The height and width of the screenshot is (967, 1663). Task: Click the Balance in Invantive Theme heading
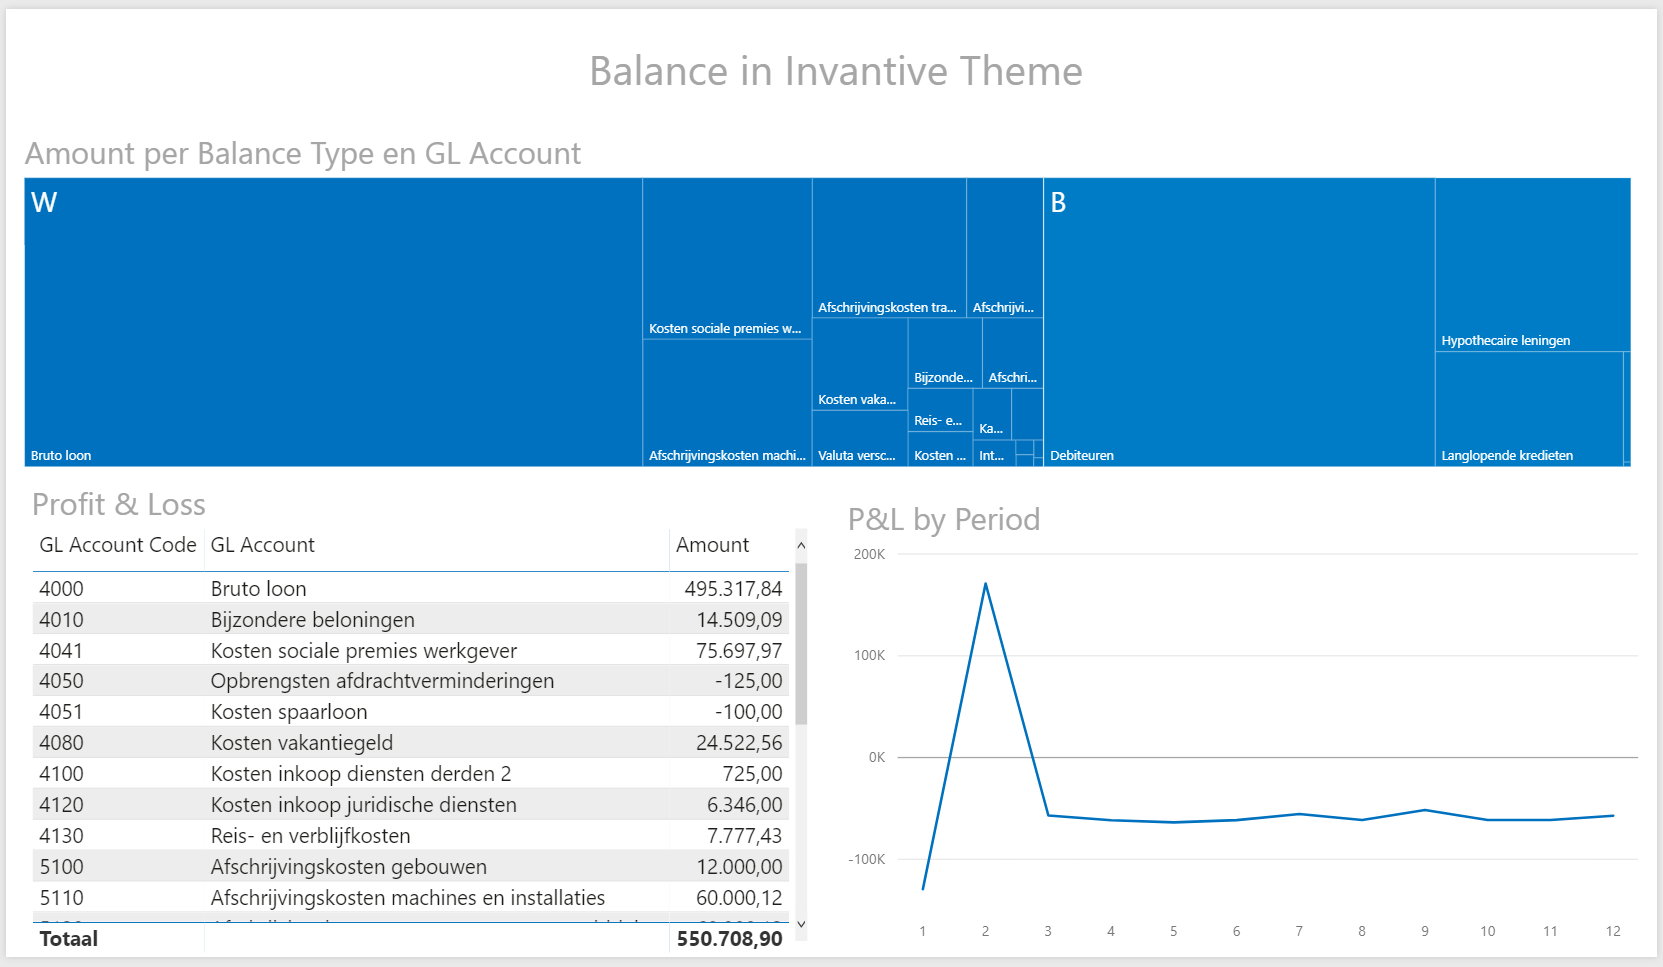point(836,71)
